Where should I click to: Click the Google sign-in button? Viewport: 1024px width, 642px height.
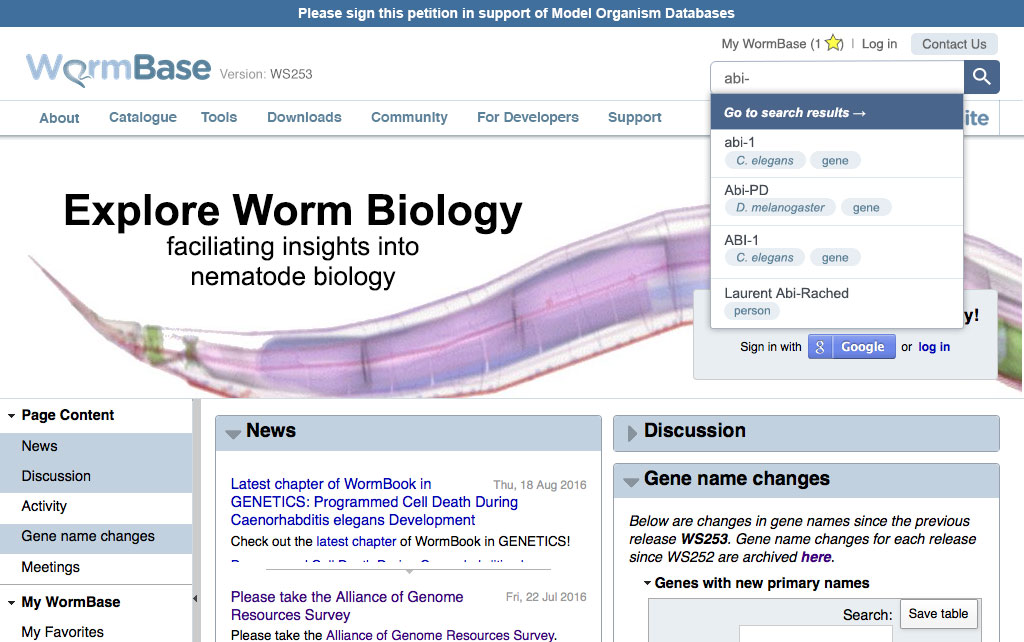(x=851, y=347)
